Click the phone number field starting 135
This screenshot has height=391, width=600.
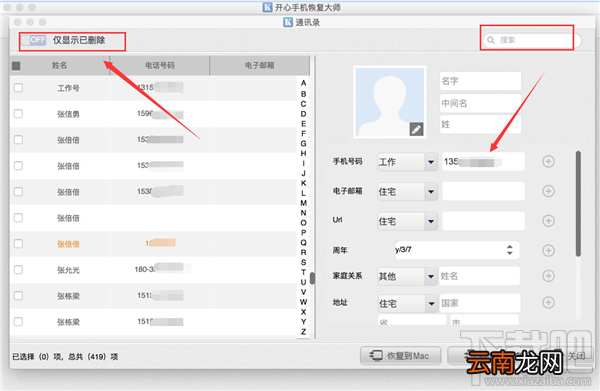[484, 162]
